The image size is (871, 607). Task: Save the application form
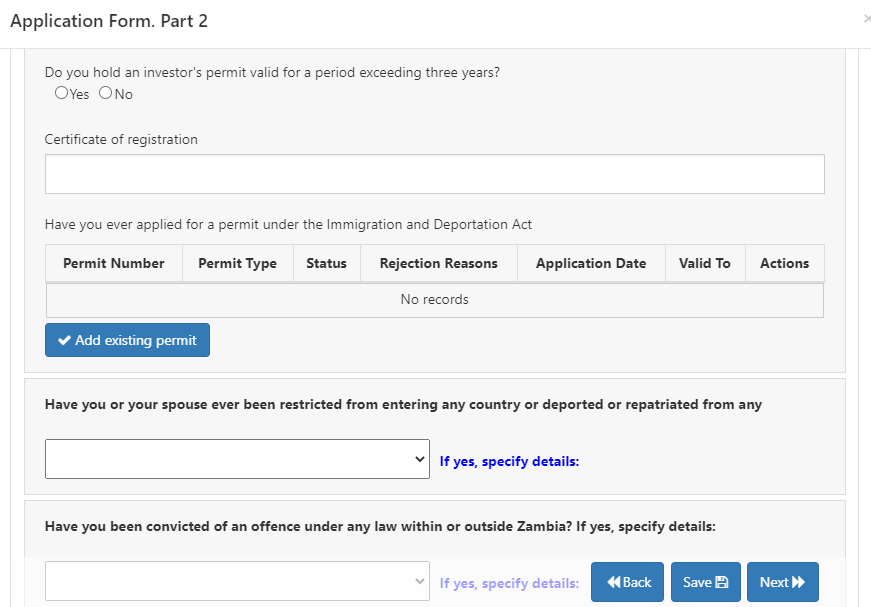tap(705, 582)
